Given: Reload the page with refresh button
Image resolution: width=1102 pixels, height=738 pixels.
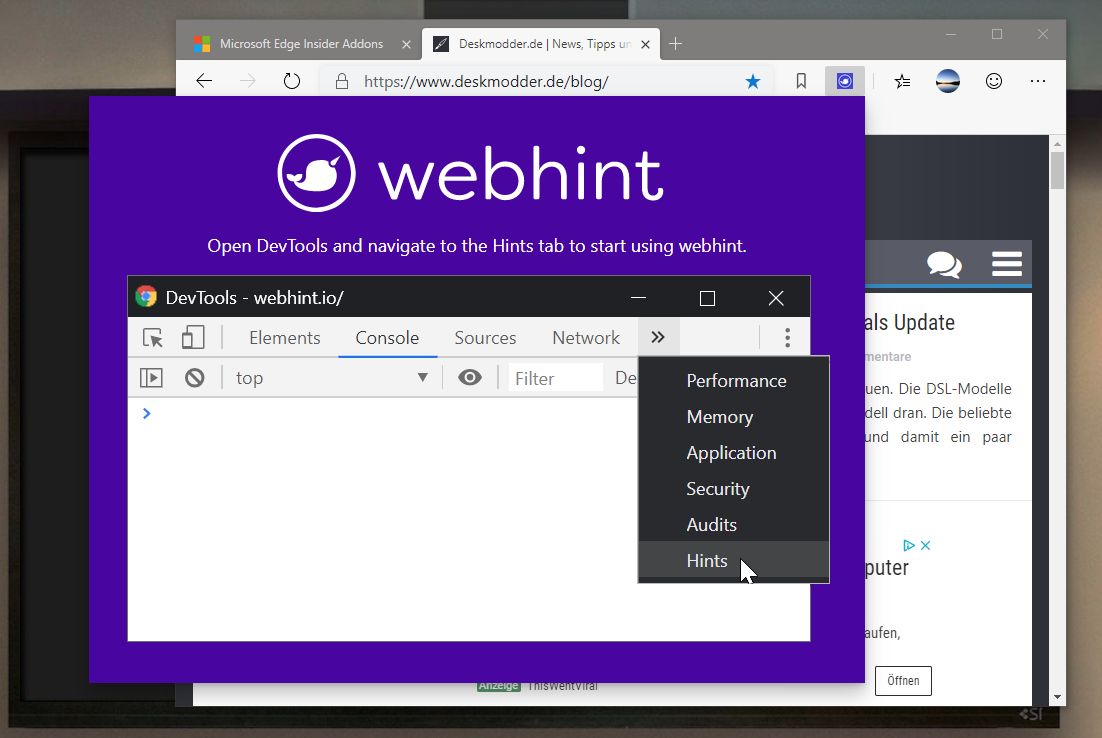Looking at the screenshot, I should pos(292,81).
